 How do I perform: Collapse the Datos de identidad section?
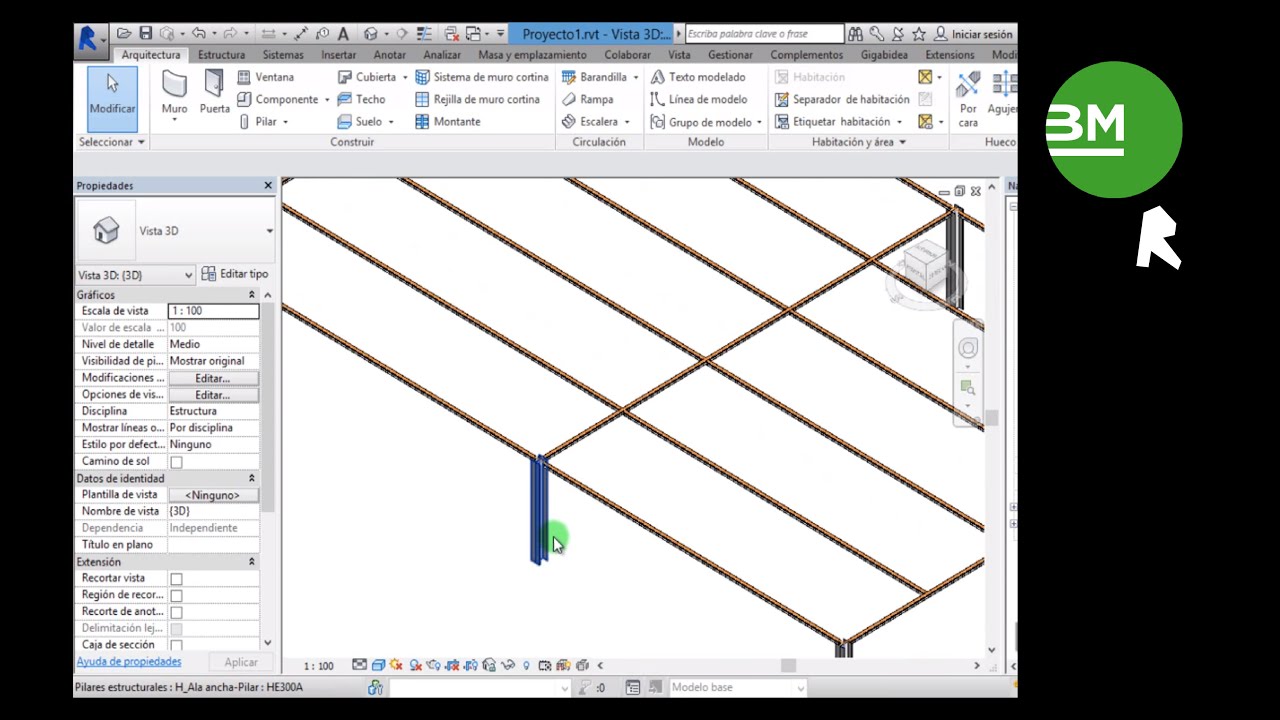pyautogui.click(x=252, y=479)
